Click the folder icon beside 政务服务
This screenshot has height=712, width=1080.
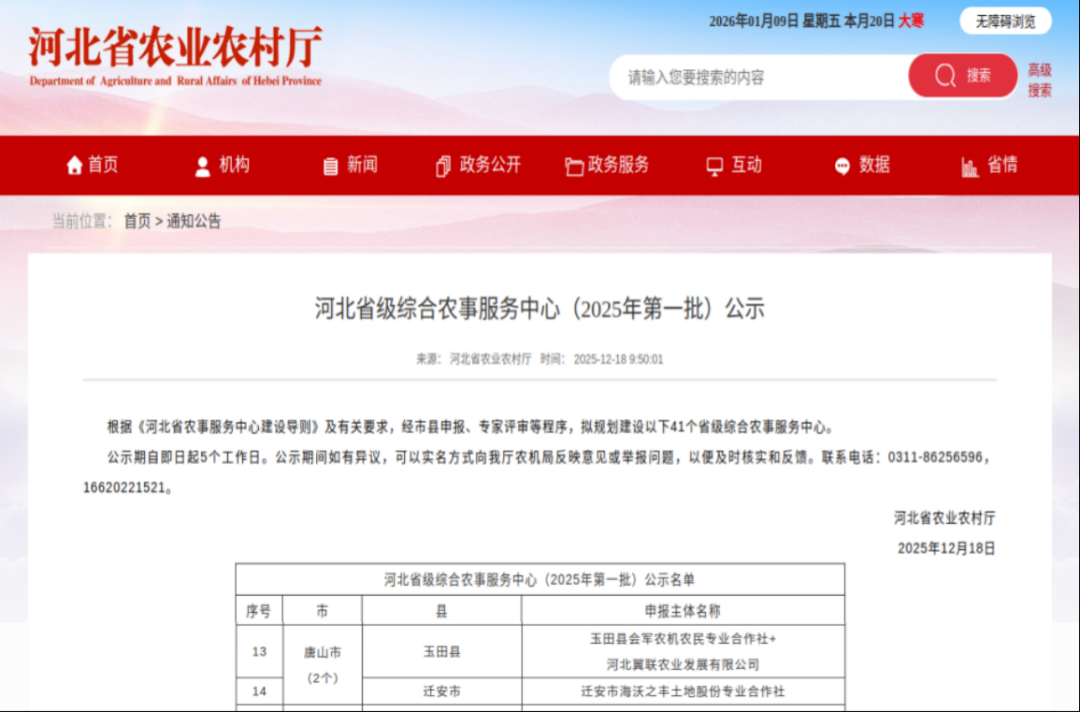(x=574, y=166)
